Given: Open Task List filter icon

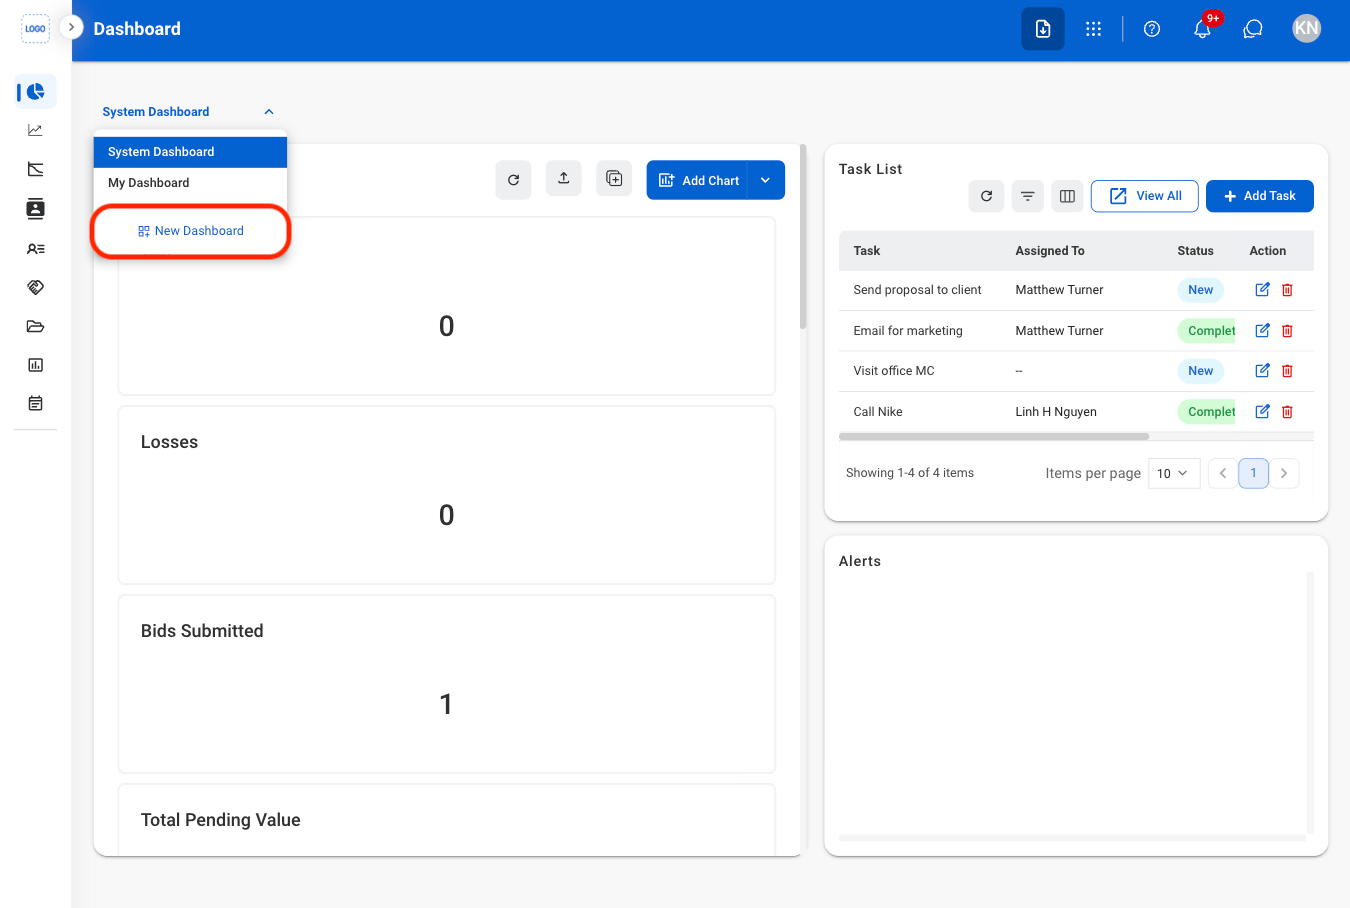Looking at the screenshot, I should 1027,196.
